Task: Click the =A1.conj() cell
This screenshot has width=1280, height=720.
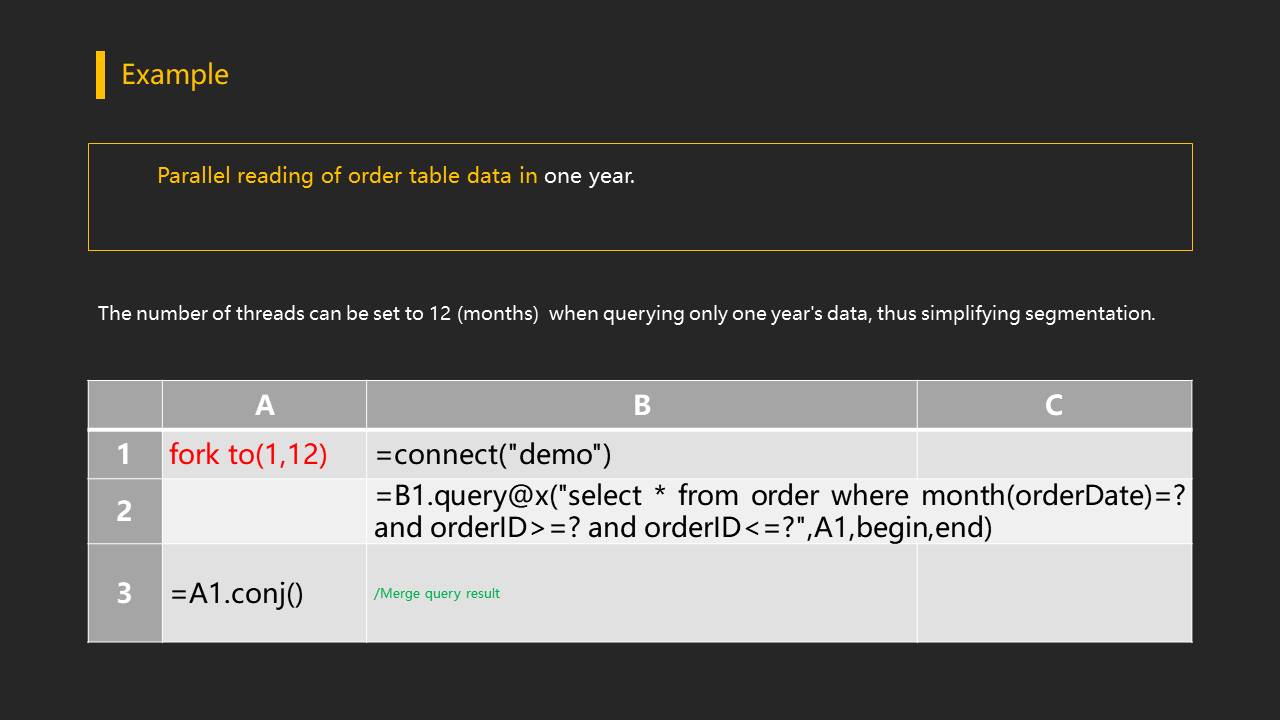Action: (x=237, y=594)
